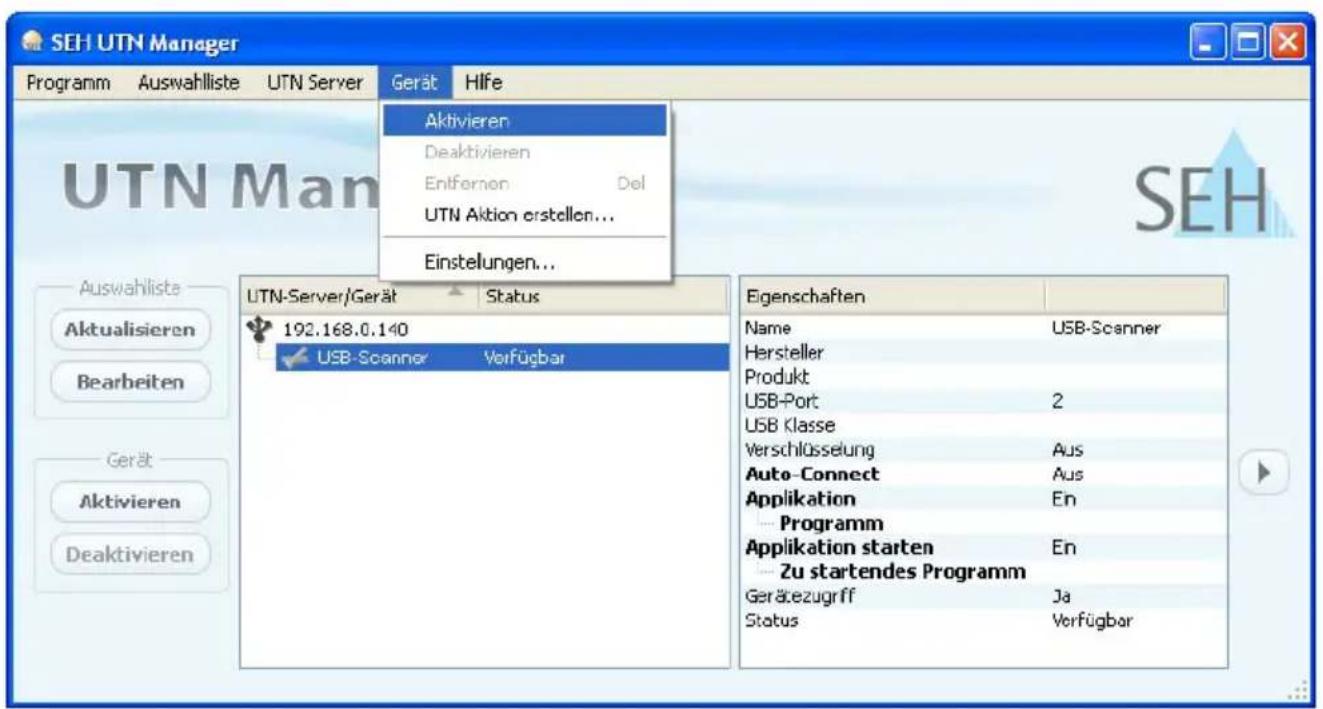Close the open Gerät menu
The image size is (1323, 709).
tap(415, 84)
